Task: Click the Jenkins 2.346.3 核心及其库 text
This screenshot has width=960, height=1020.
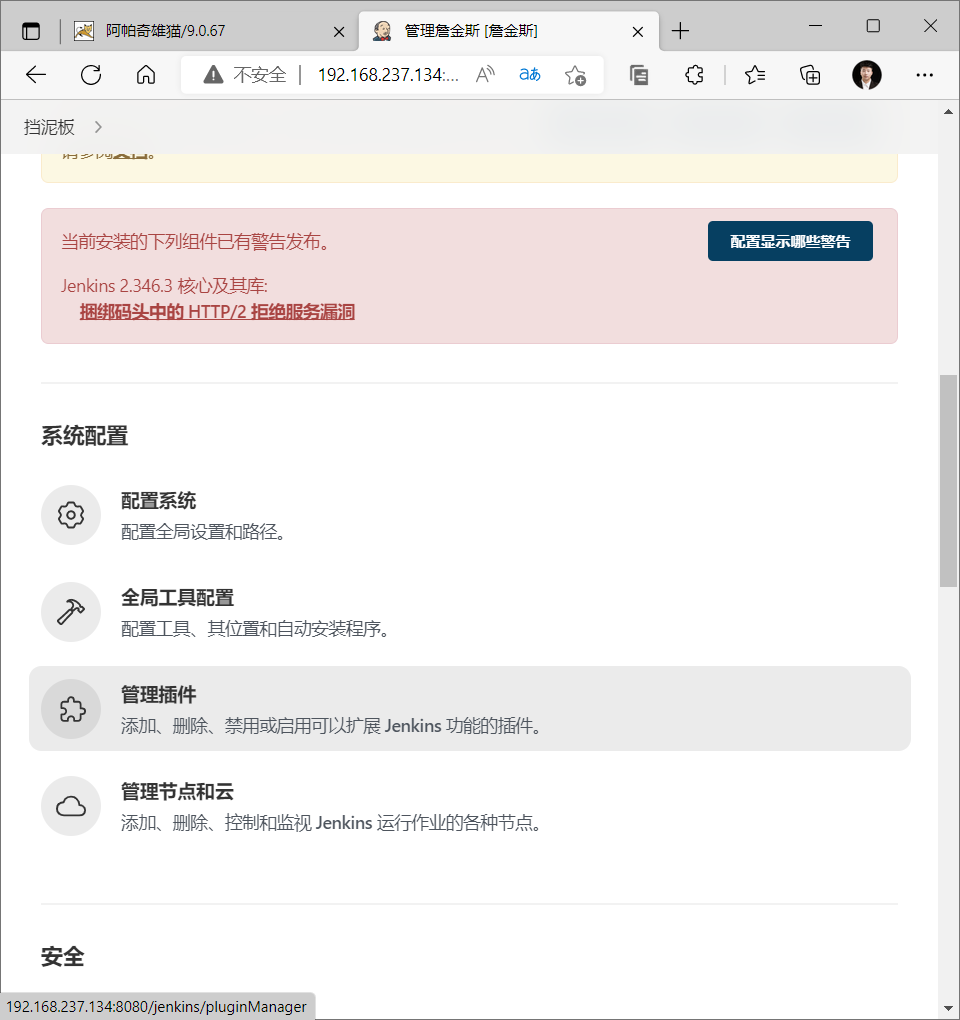Action: 164,286
